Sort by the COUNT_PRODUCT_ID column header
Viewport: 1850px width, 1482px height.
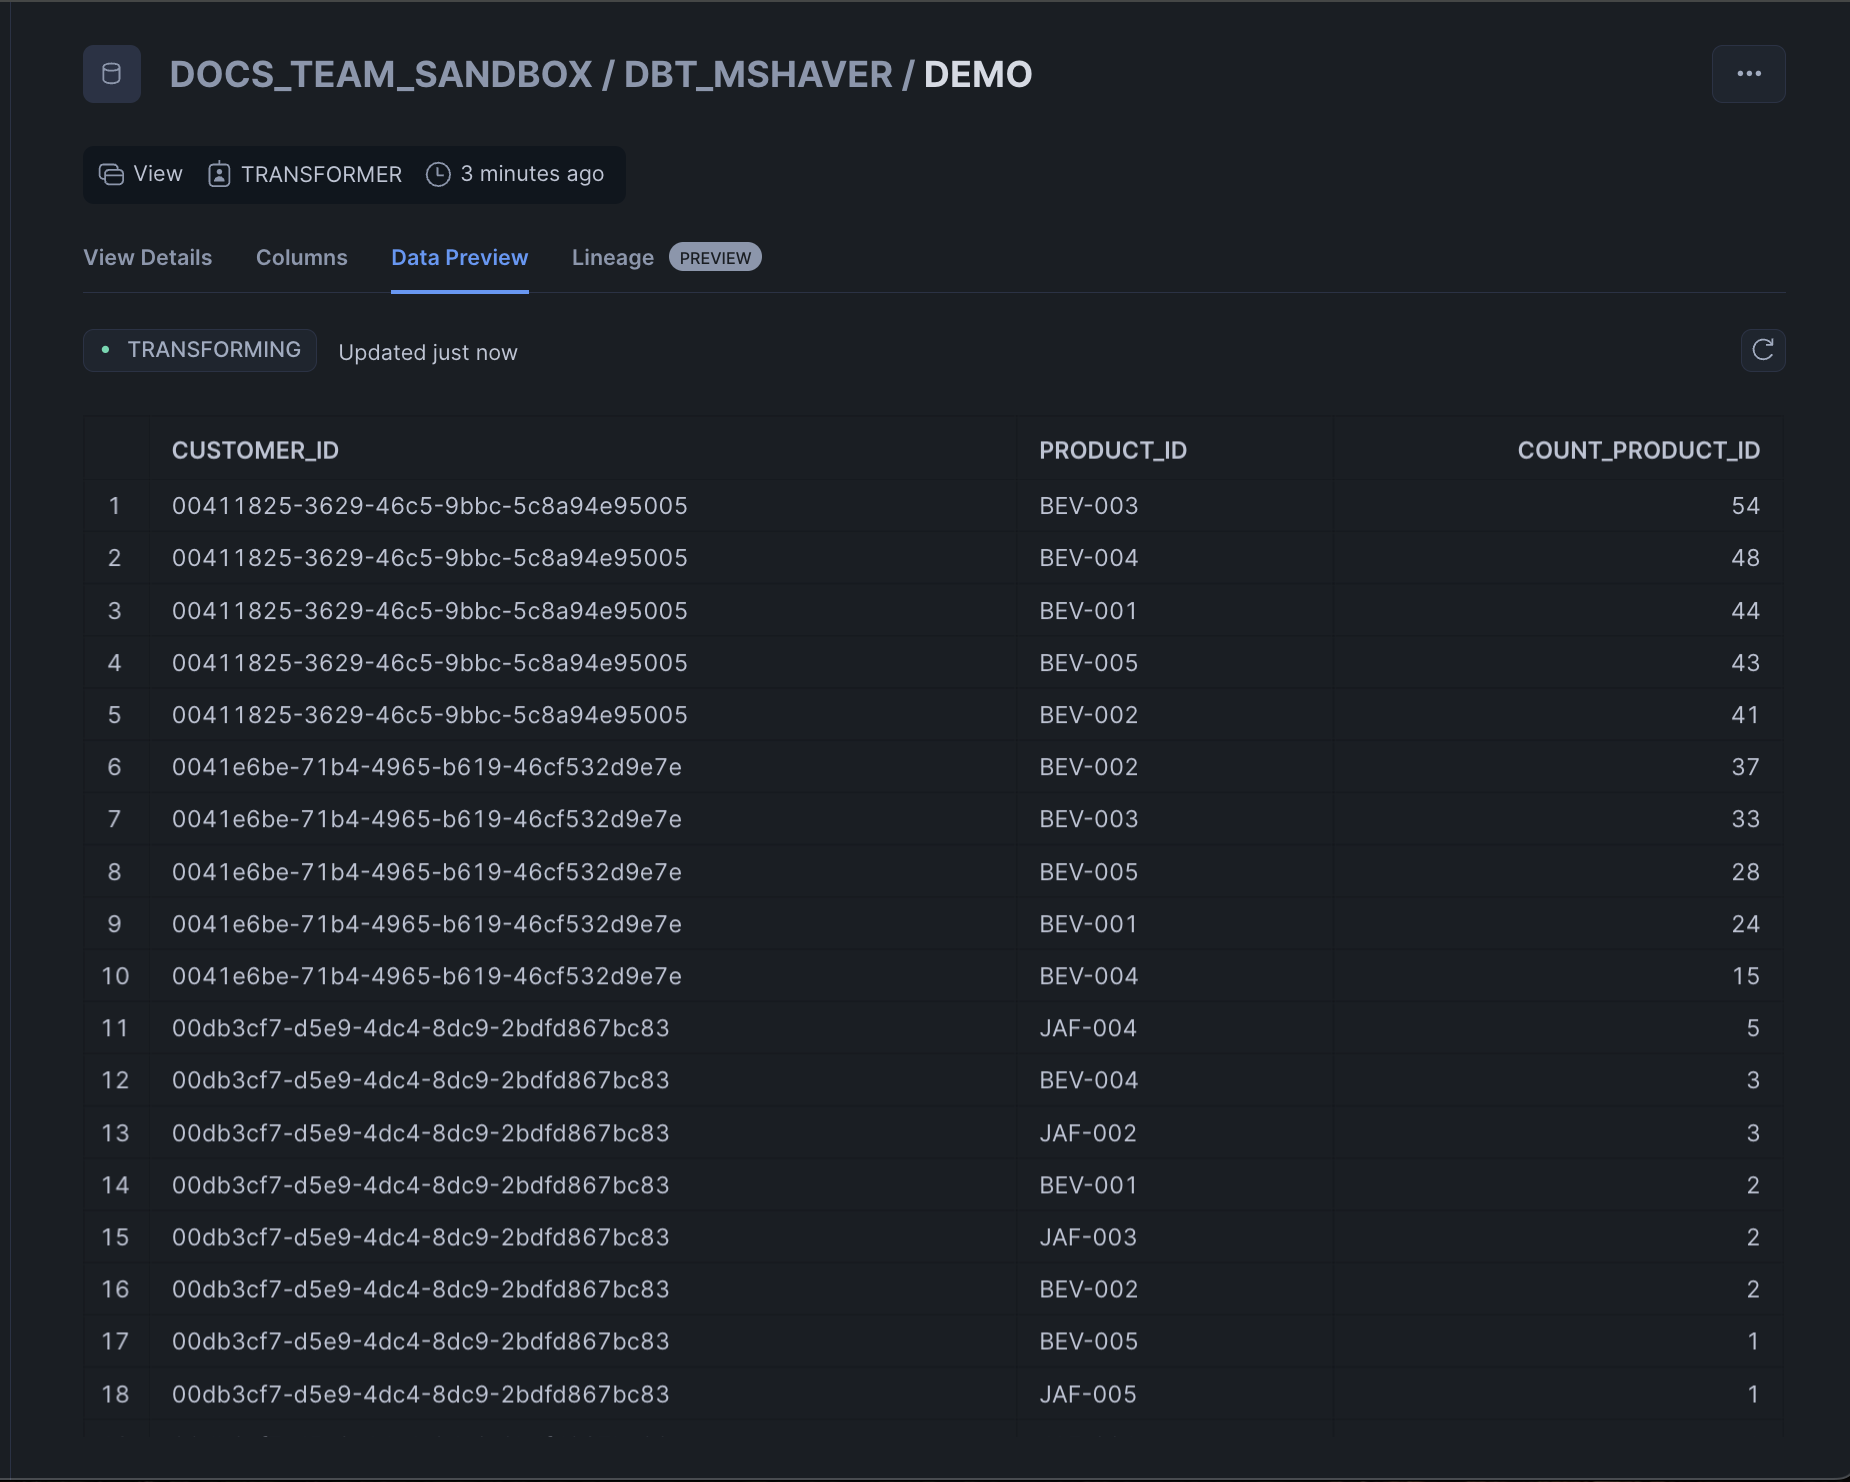(x=1638, y=450)
